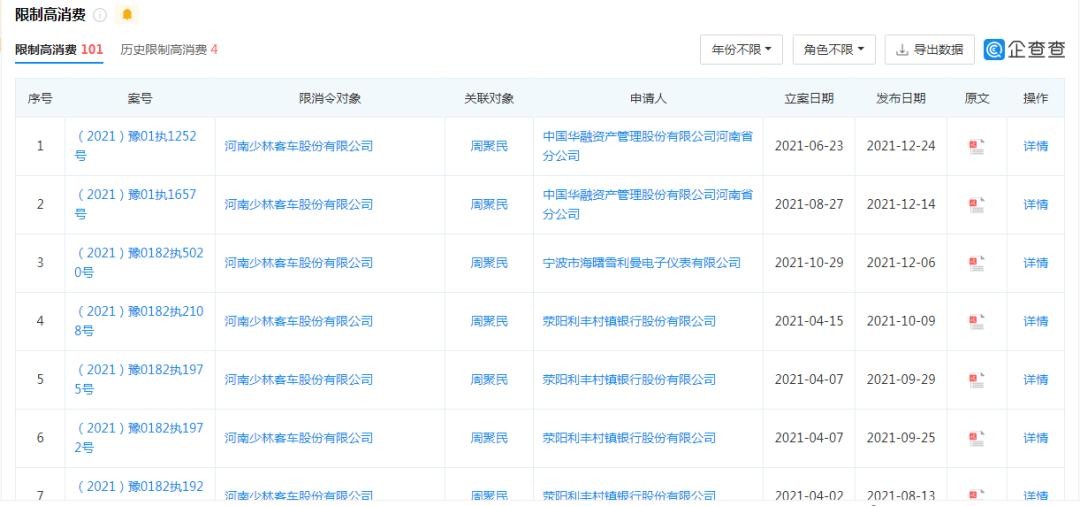Click the 企查查 logo
Viewport: 1080px width, 506px height.
pyautogui.click(x=1024, y=49)
